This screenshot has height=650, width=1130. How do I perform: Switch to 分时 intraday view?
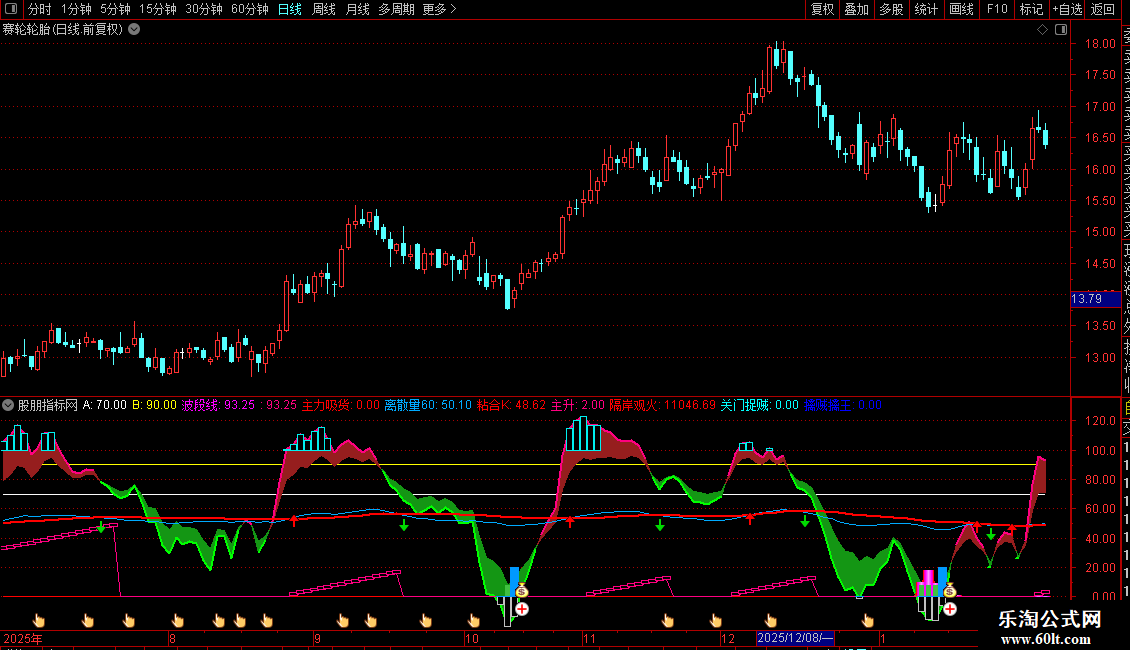(x=40, y=9)
